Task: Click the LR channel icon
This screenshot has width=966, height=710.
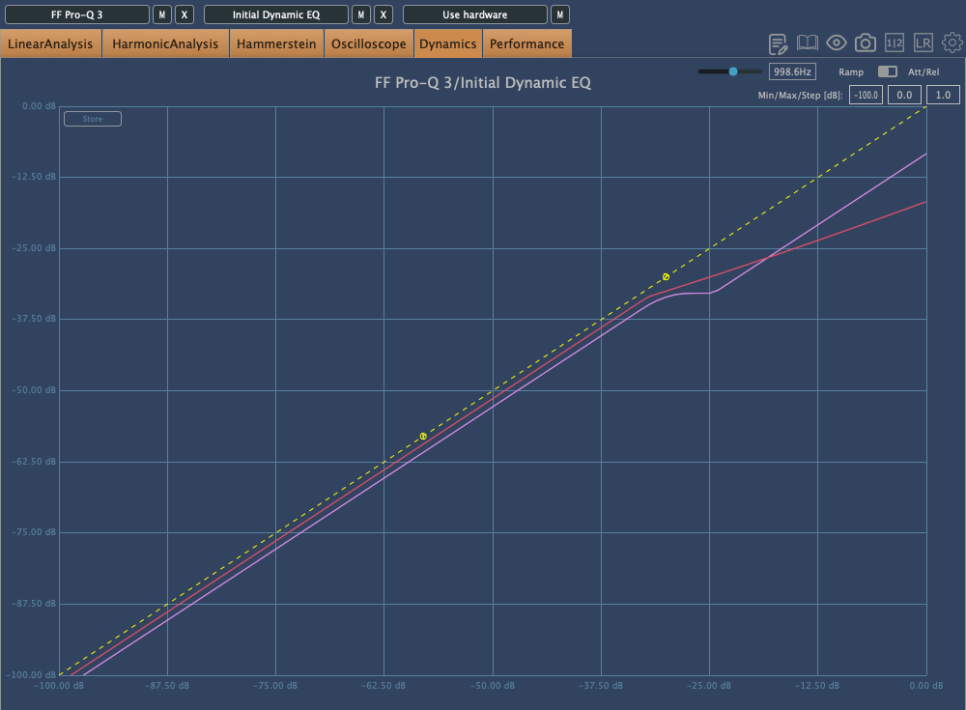Action: 923,44
